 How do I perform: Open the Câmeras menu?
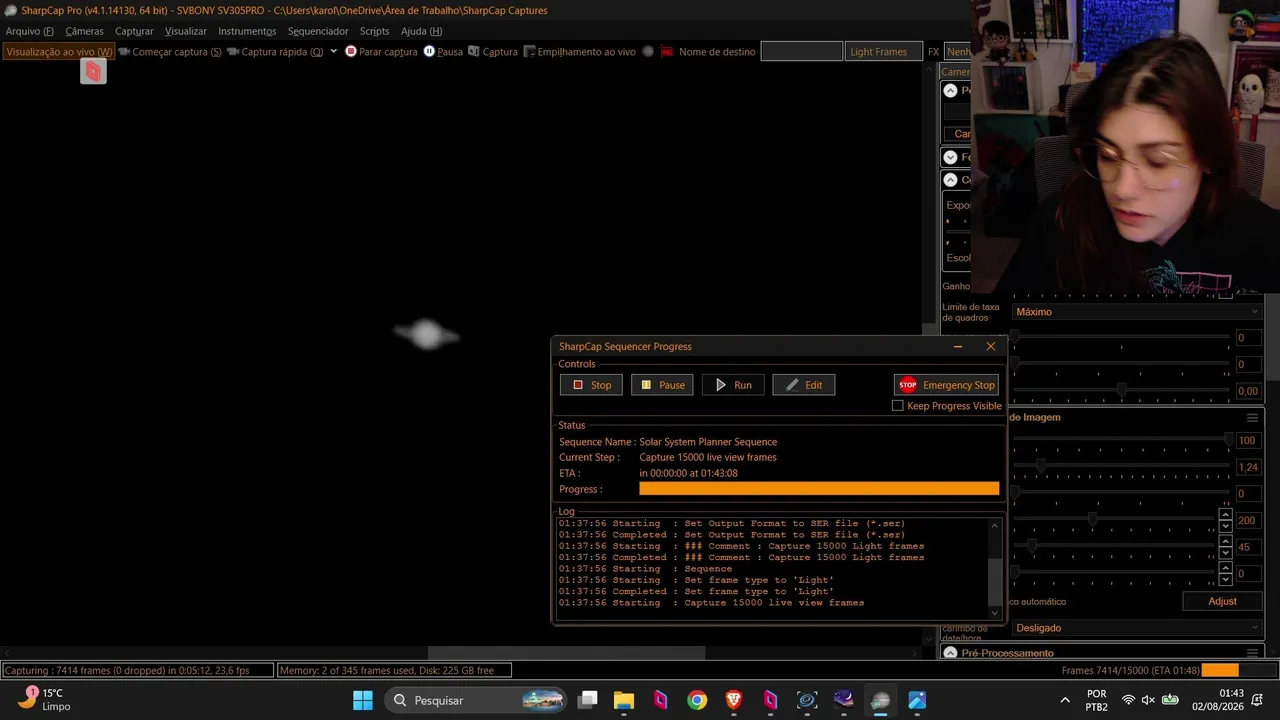click(84, 31)
